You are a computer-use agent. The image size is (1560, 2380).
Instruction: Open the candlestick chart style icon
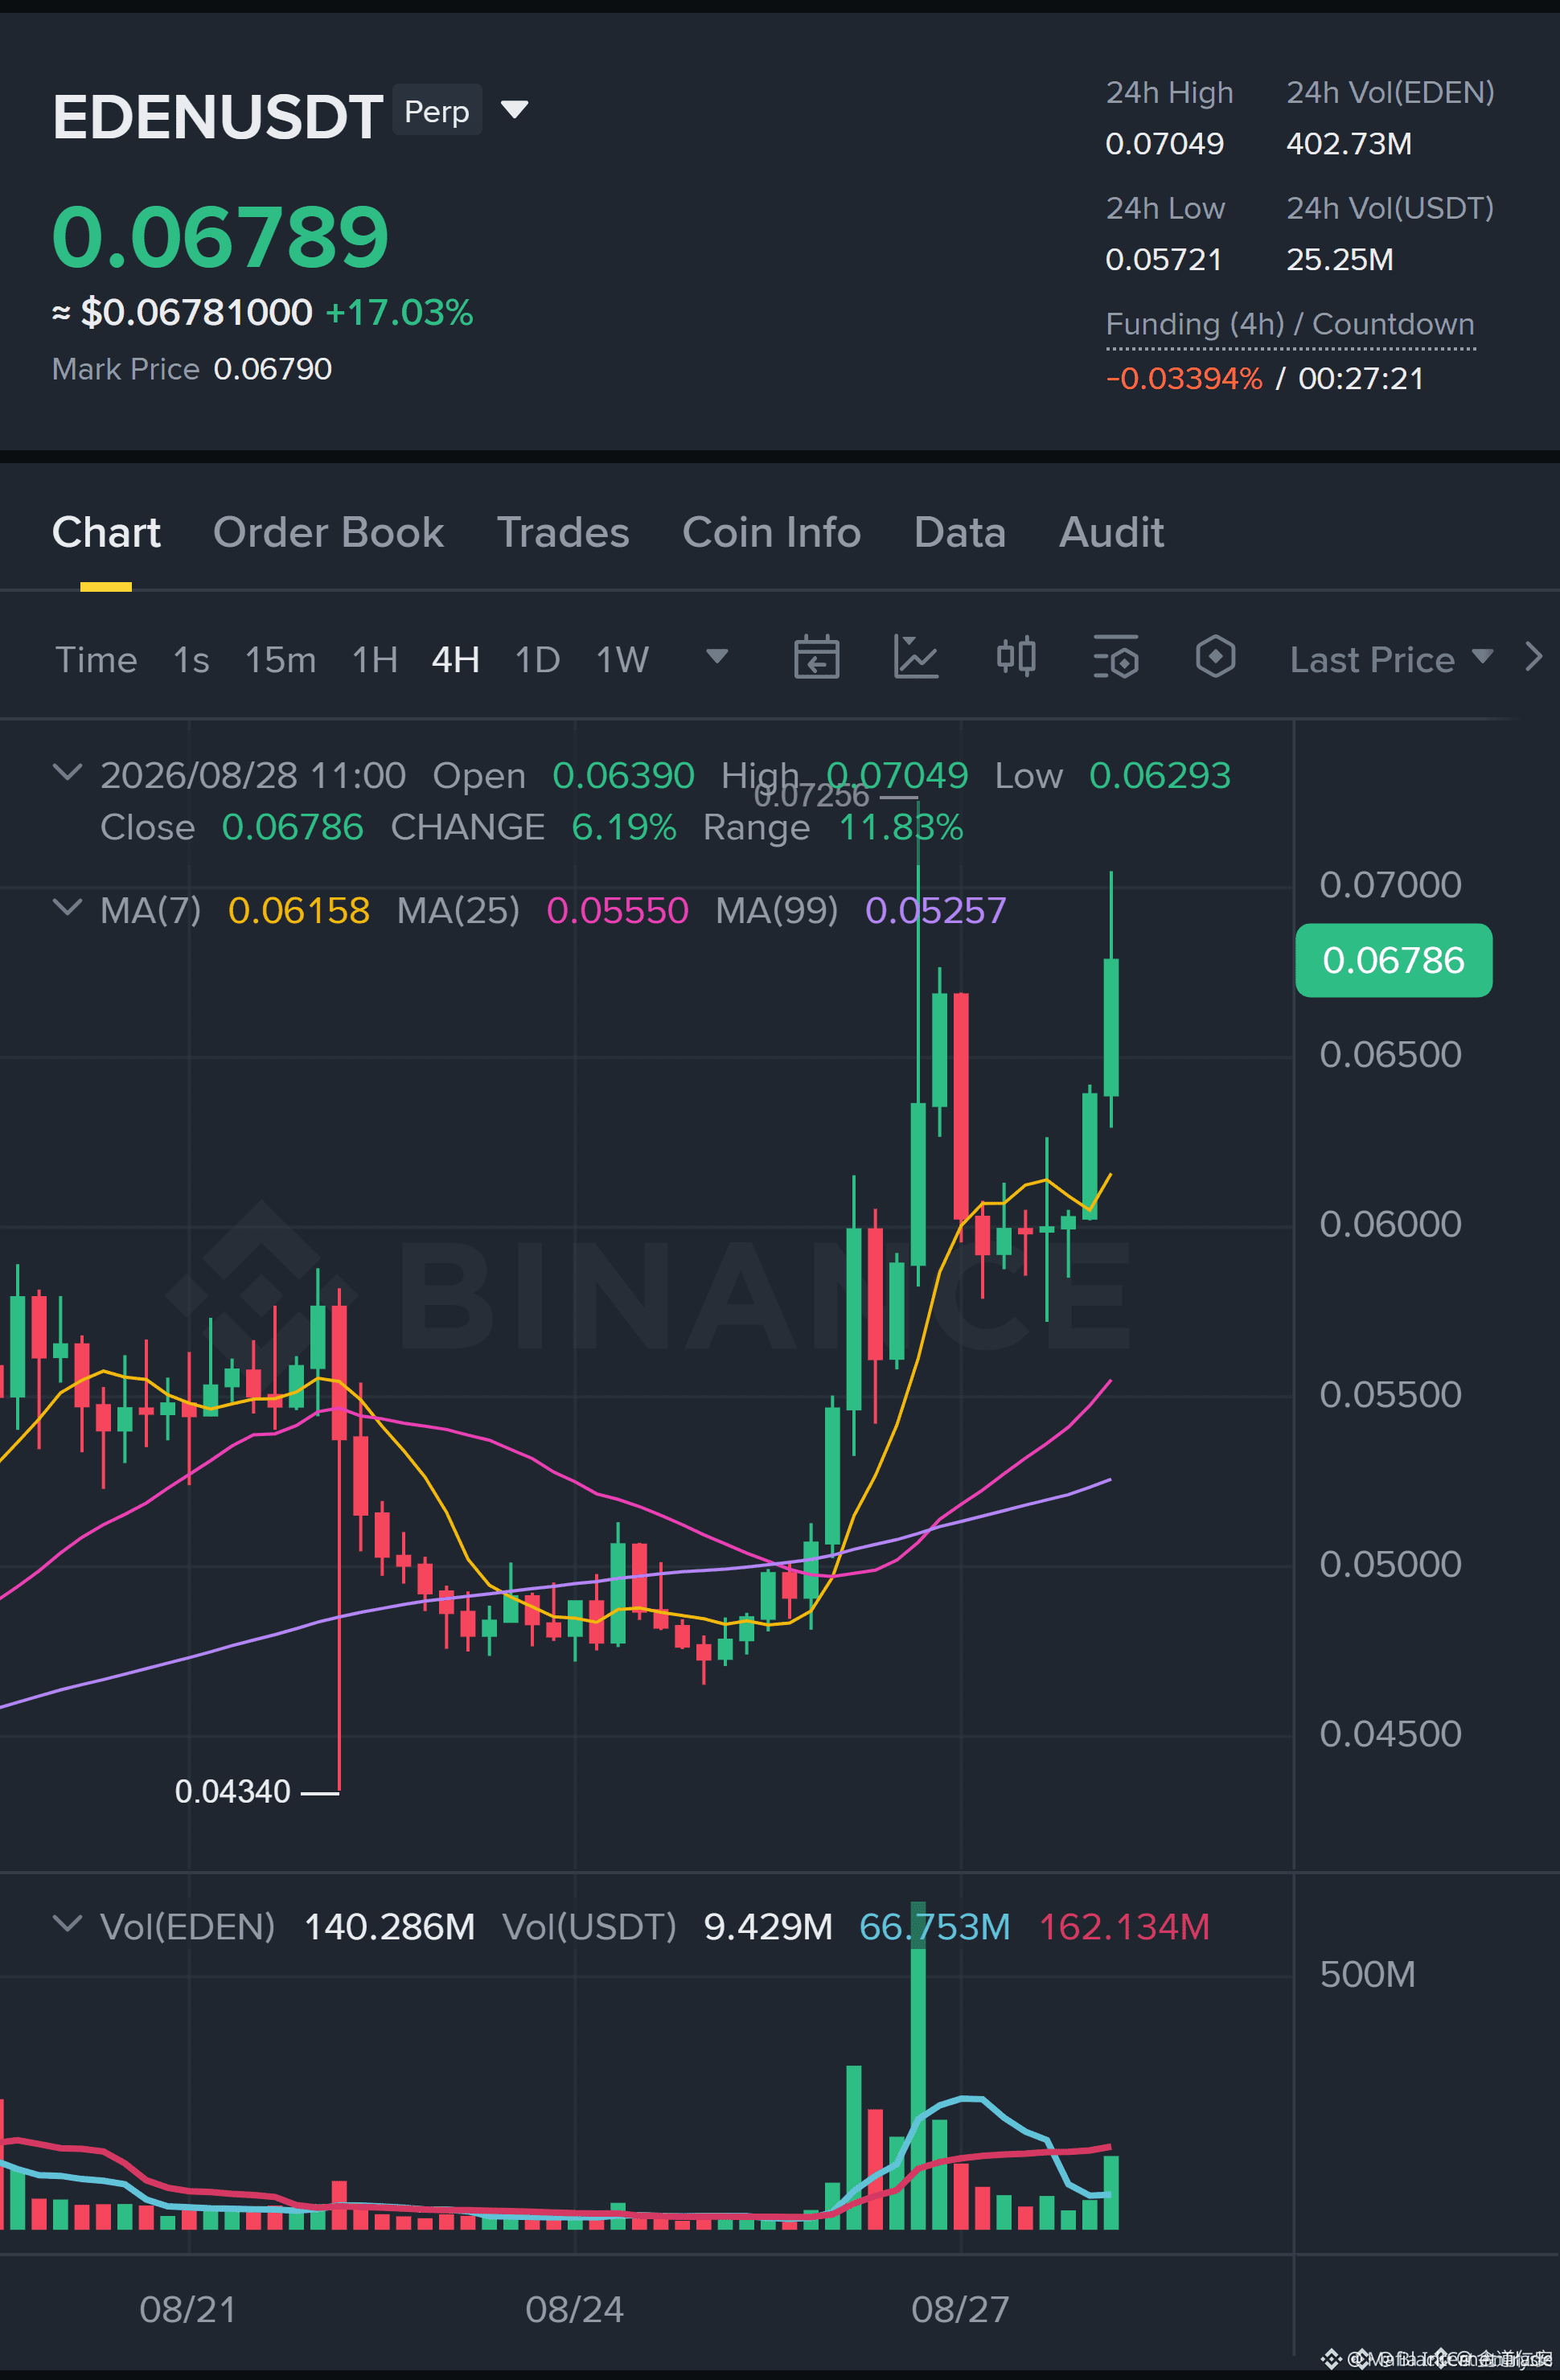(1016, 658)
